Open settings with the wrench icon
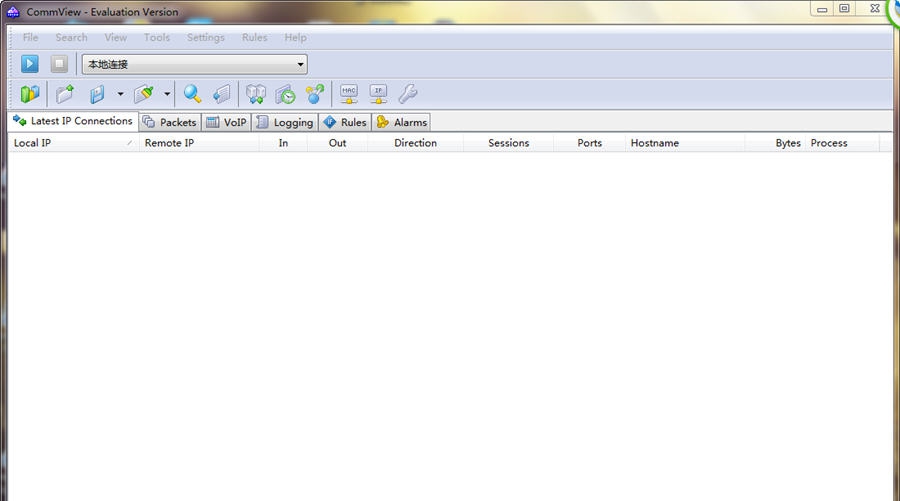 click(408, 94)
